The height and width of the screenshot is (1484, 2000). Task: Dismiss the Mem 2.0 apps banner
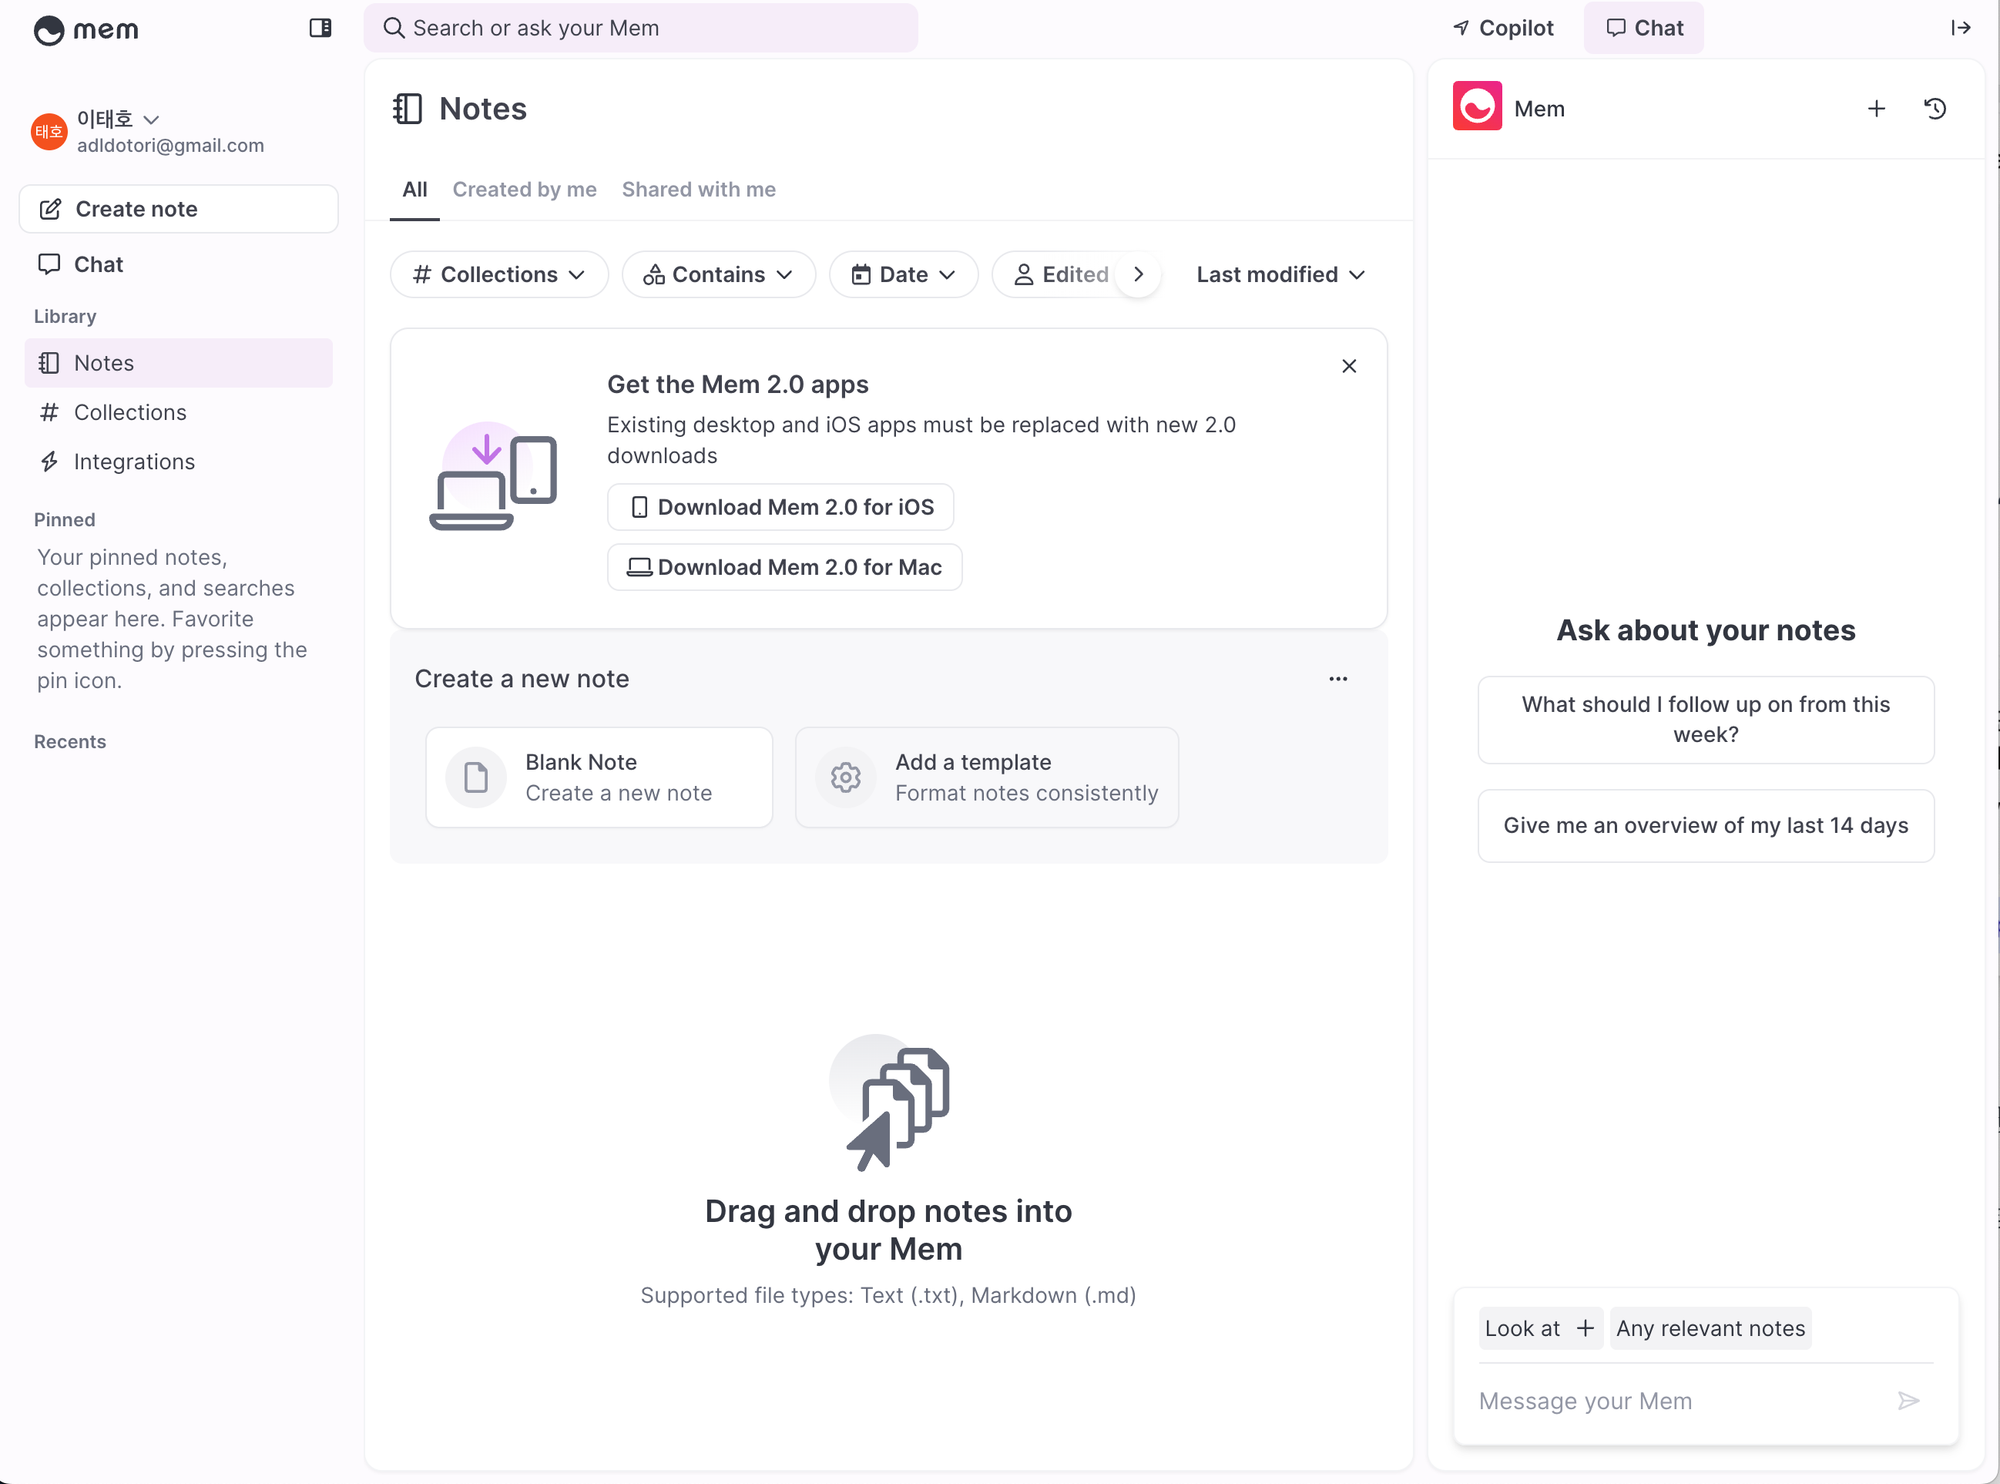coord(1349,366)
